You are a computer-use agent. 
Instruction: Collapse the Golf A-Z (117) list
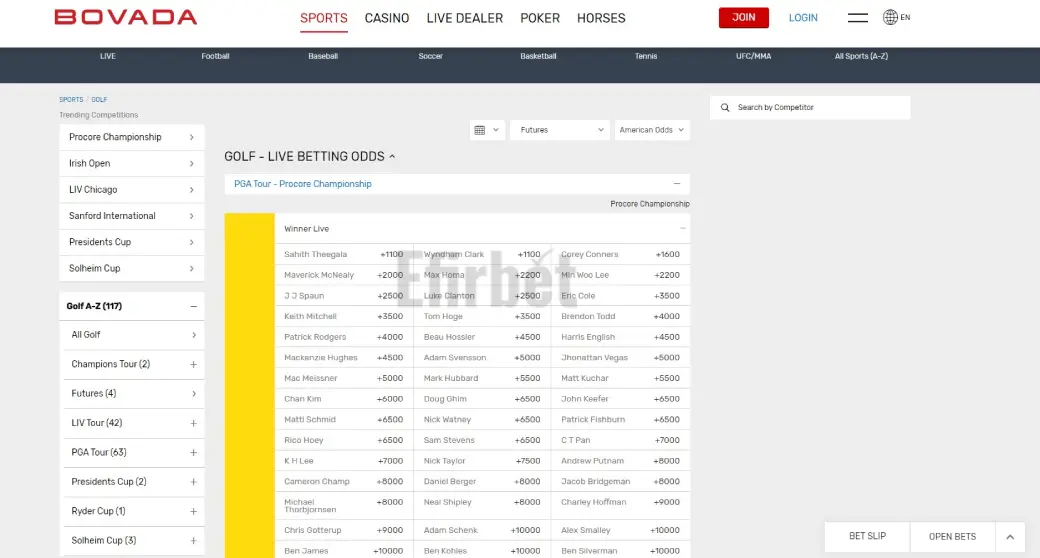(x=193, y=307)
